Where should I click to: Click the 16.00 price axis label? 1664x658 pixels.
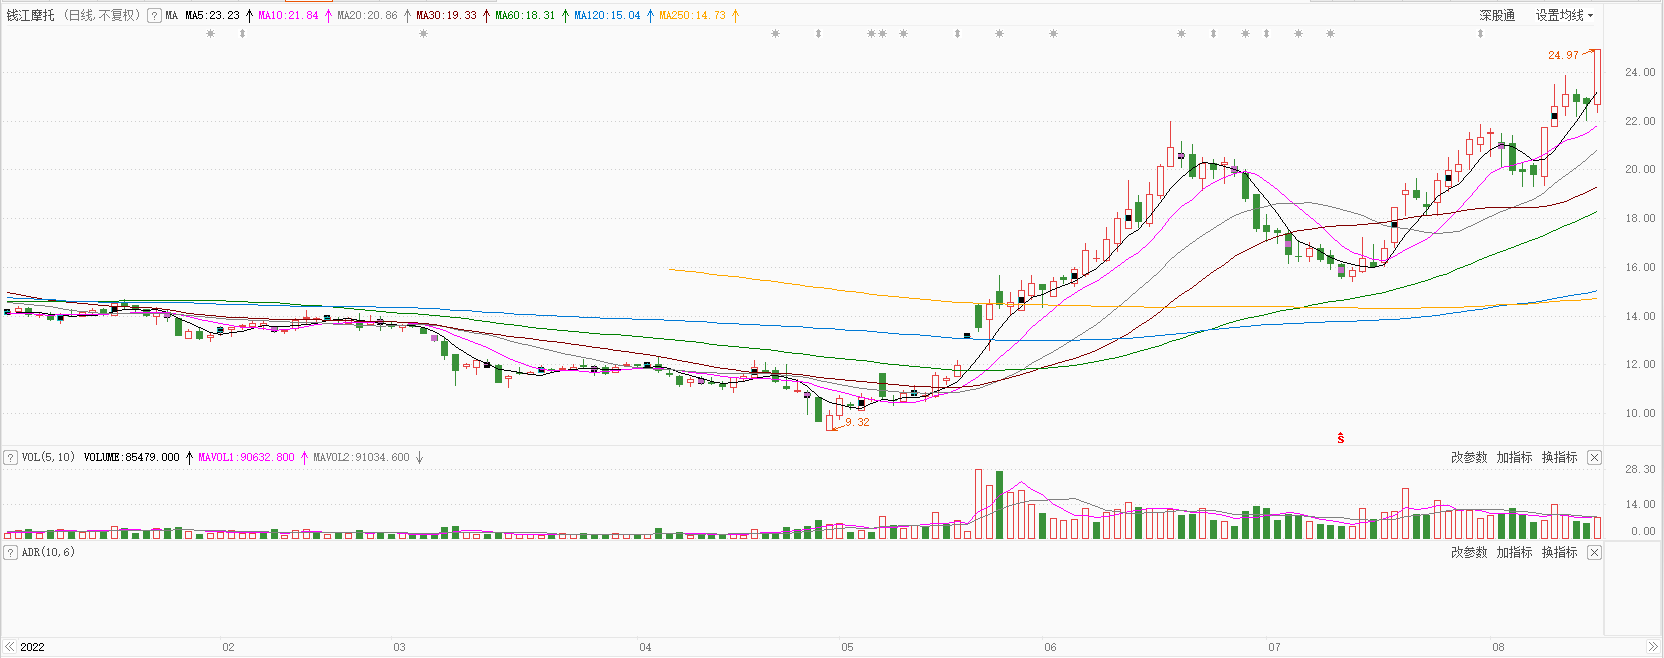[1640, 267]
